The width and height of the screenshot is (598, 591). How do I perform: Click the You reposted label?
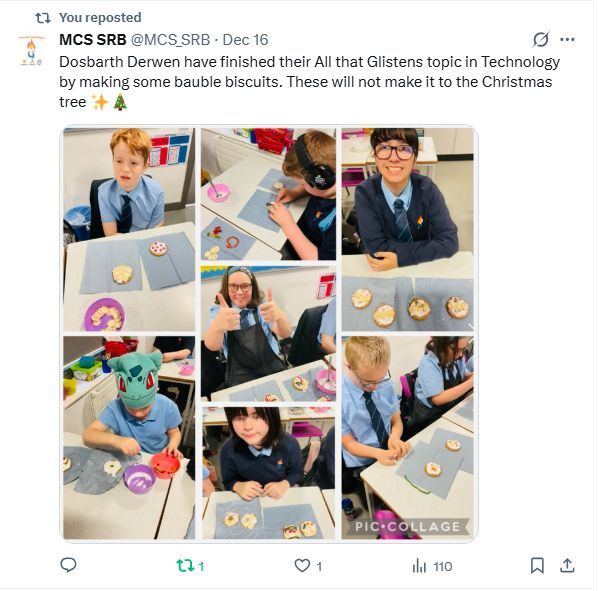coord(100,18)
